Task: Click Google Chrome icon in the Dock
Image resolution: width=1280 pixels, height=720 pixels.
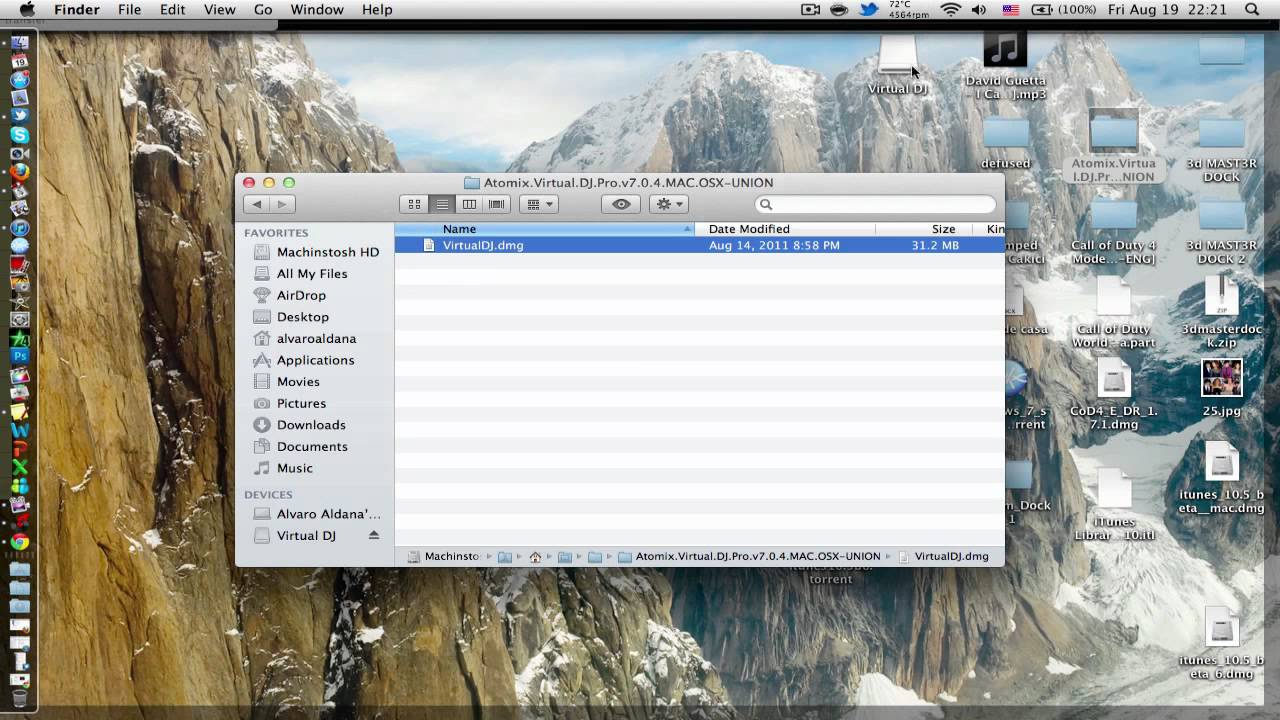Action: [x=19, y=542]
